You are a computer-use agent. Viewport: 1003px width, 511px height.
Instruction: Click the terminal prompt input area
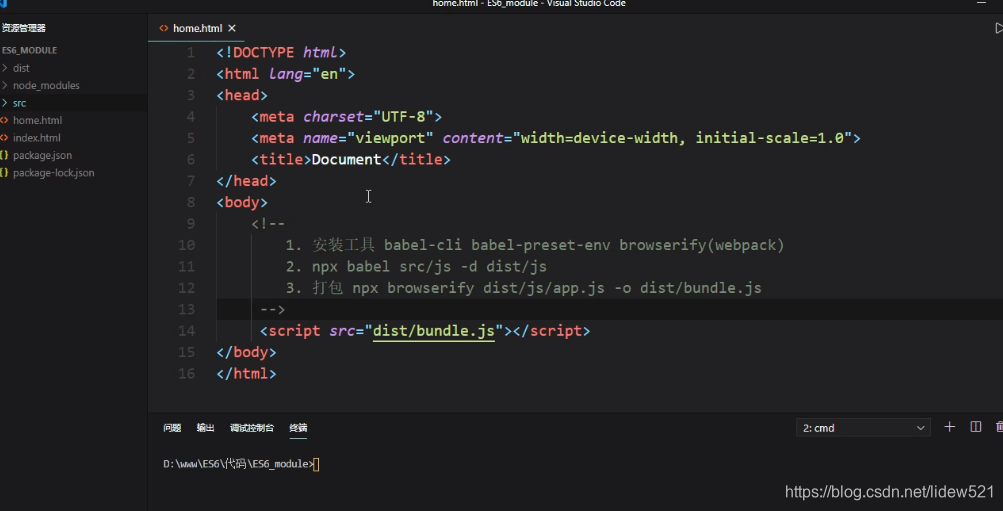[316, 464]
